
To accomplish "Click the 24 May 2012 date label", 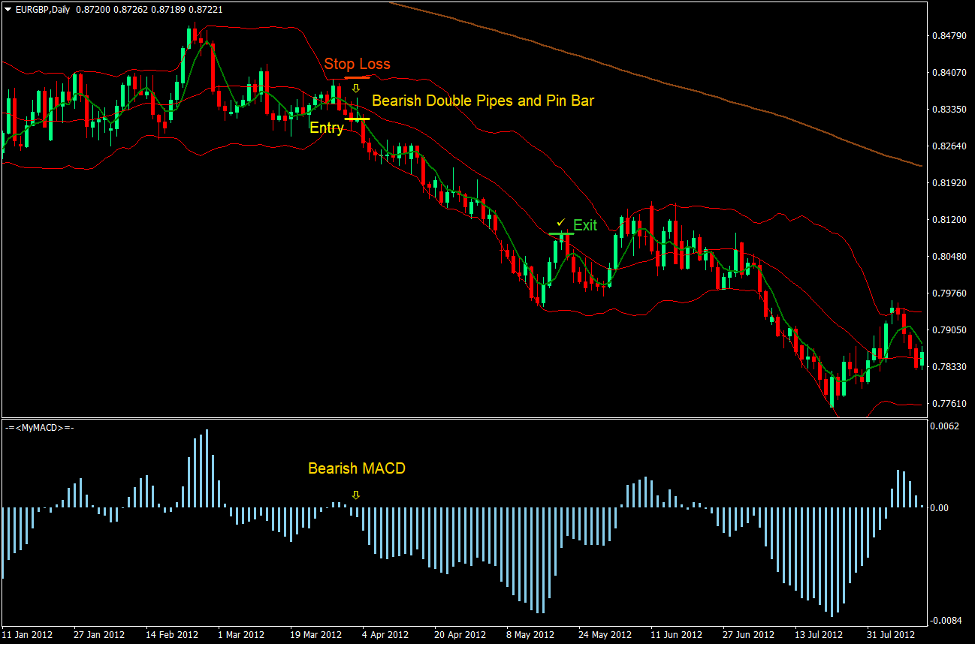I will pos(604,635).
